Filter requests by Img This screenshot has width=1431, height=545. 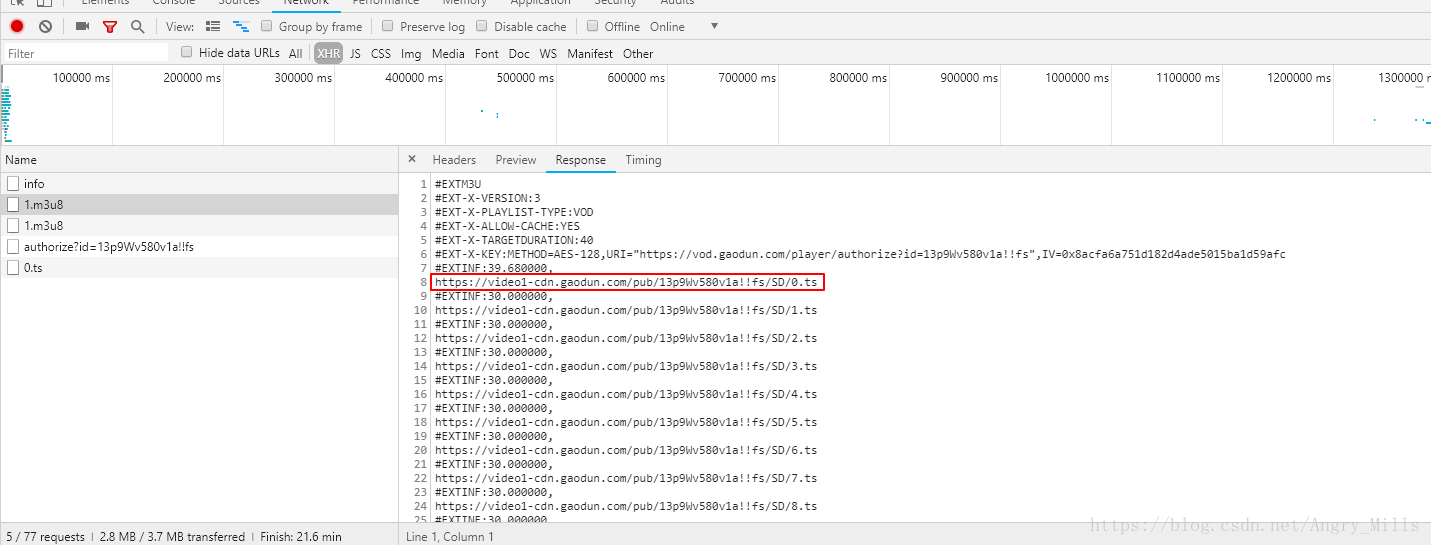point(411,54)
